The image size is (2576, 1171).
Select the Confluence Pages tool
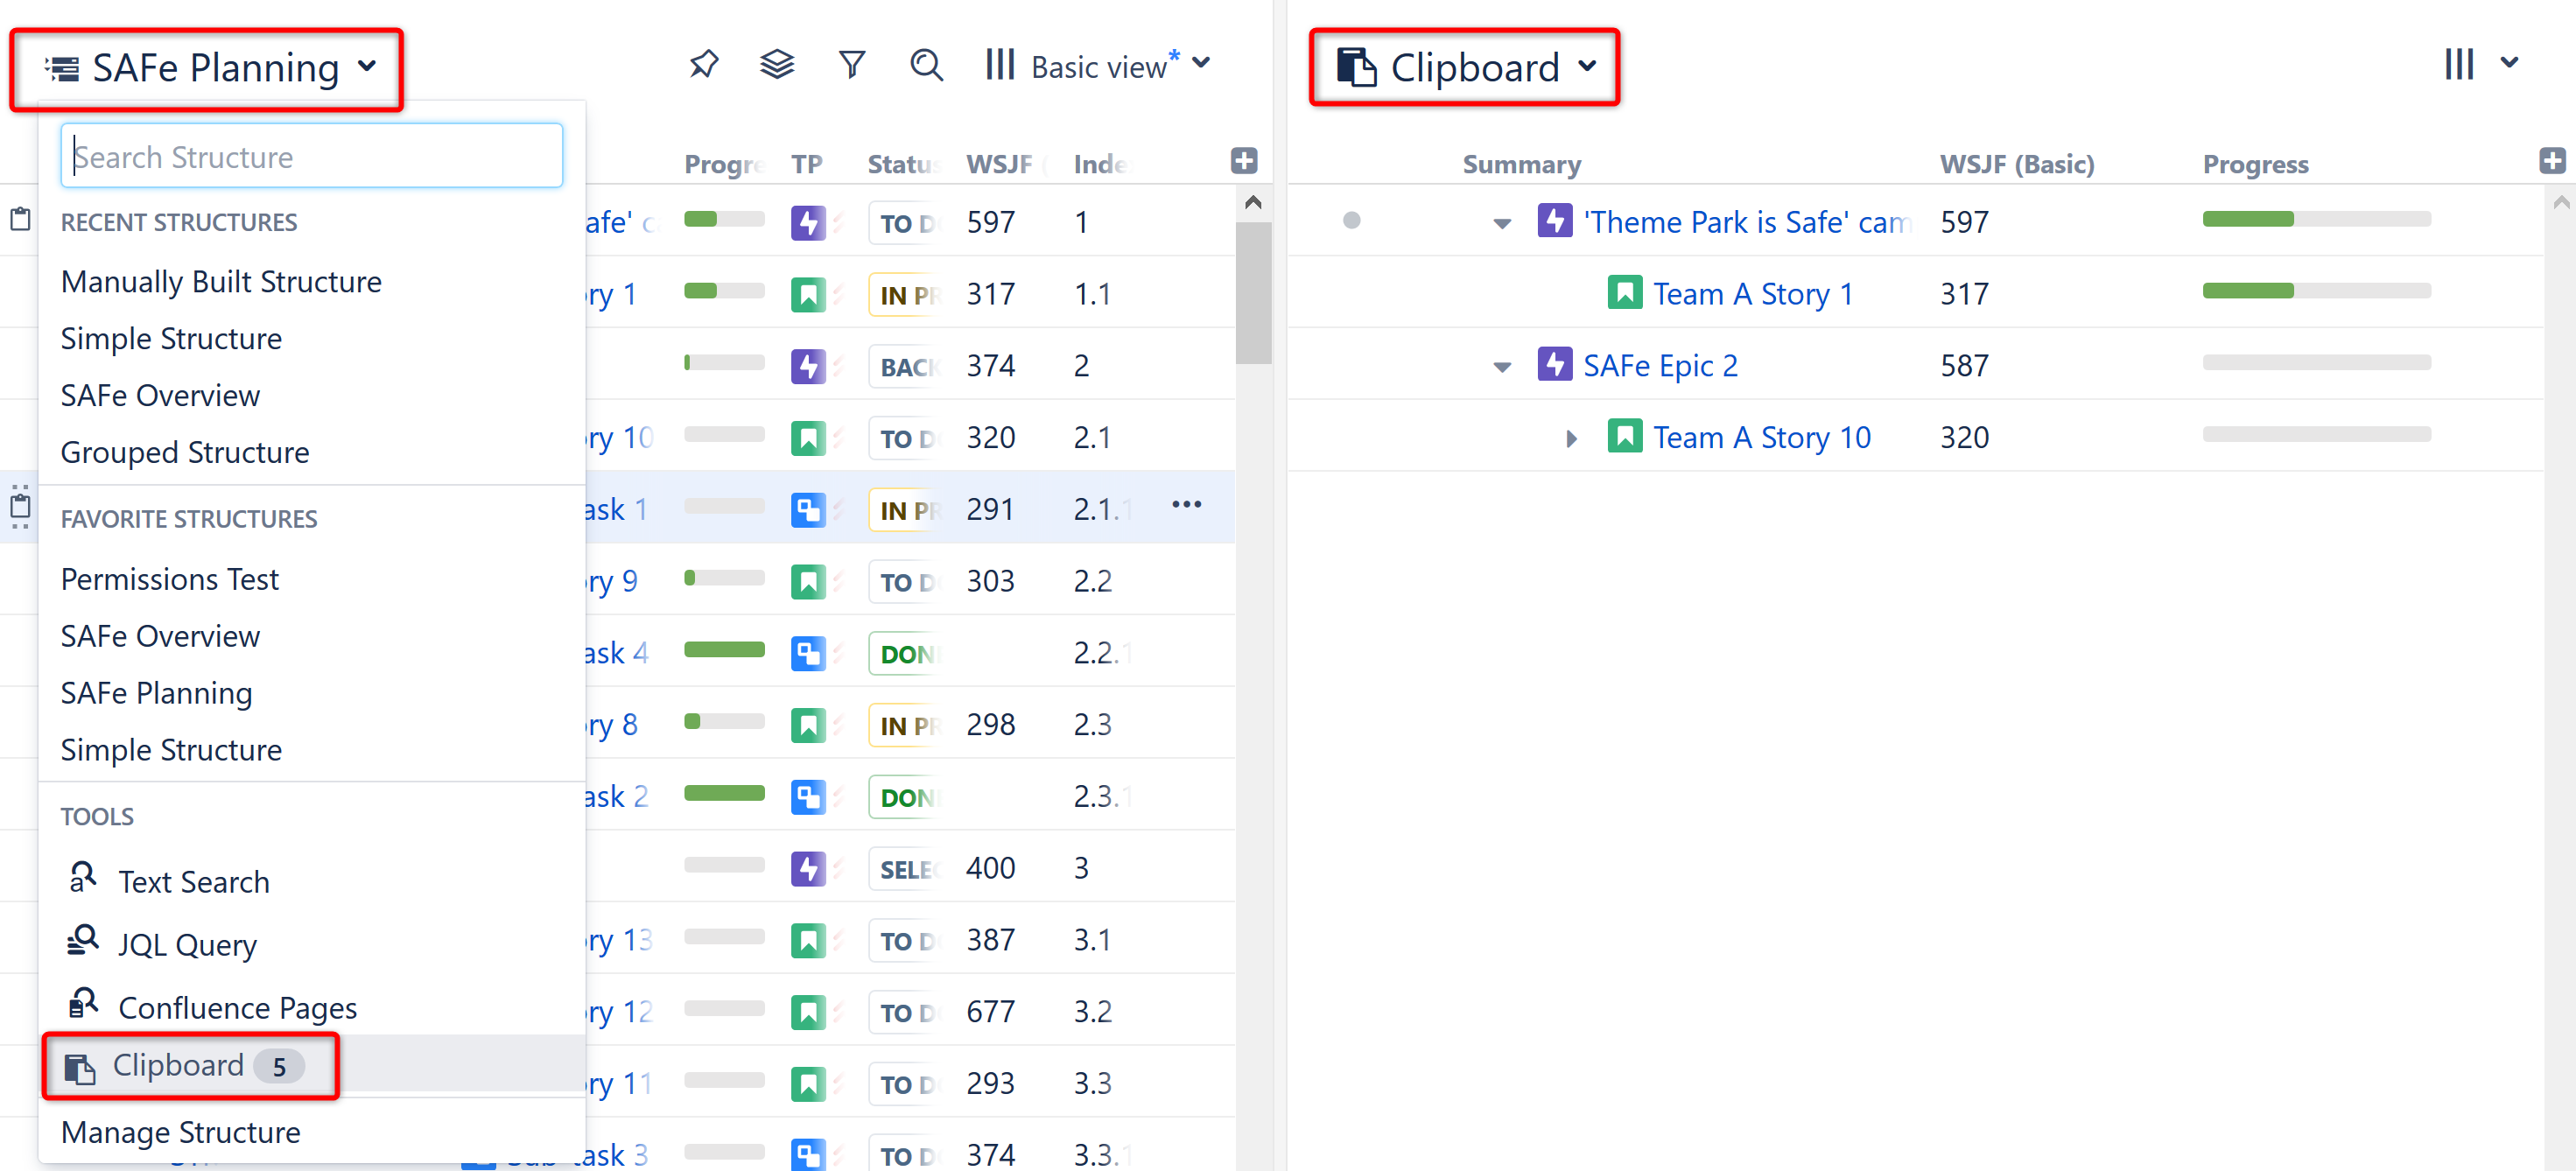237,1007
